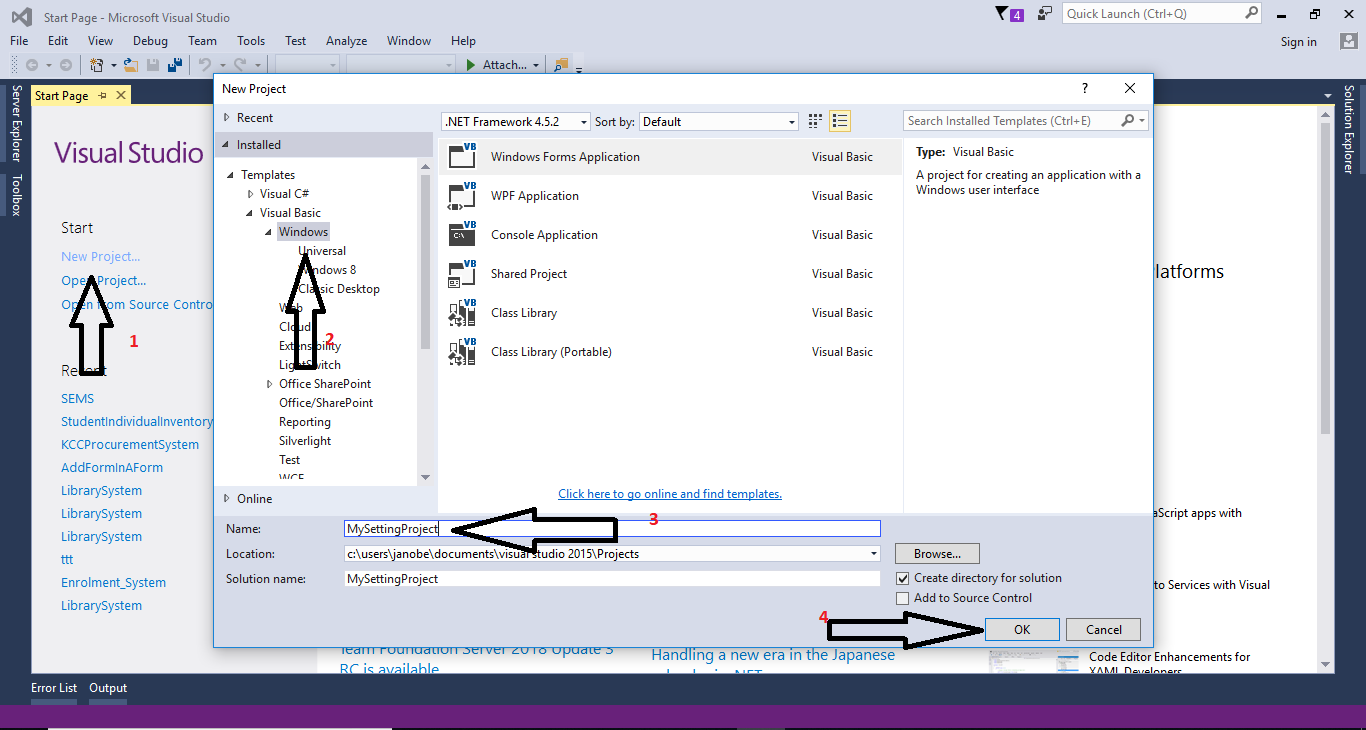The image size is (1366, 730).
Task: Click the Find in Files toolbar icon
Action: (x=561, y=65)
